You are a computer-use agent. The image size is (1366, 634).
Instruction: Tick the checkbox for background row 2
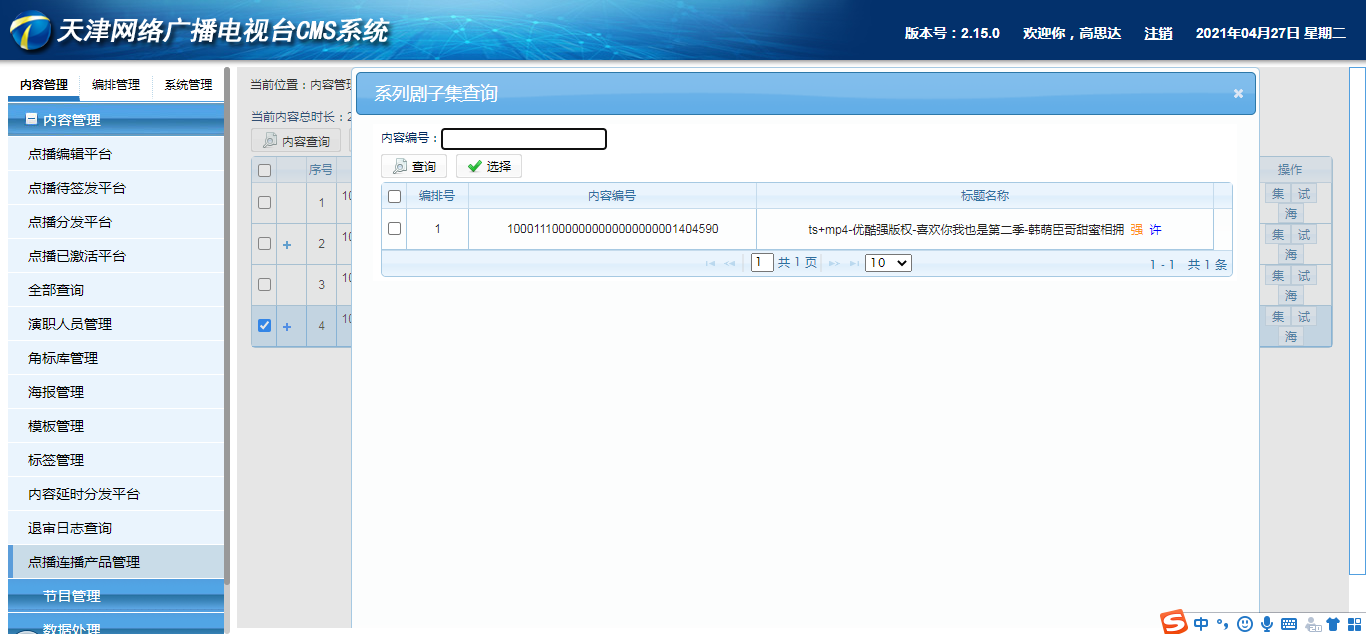click(264, 243)
